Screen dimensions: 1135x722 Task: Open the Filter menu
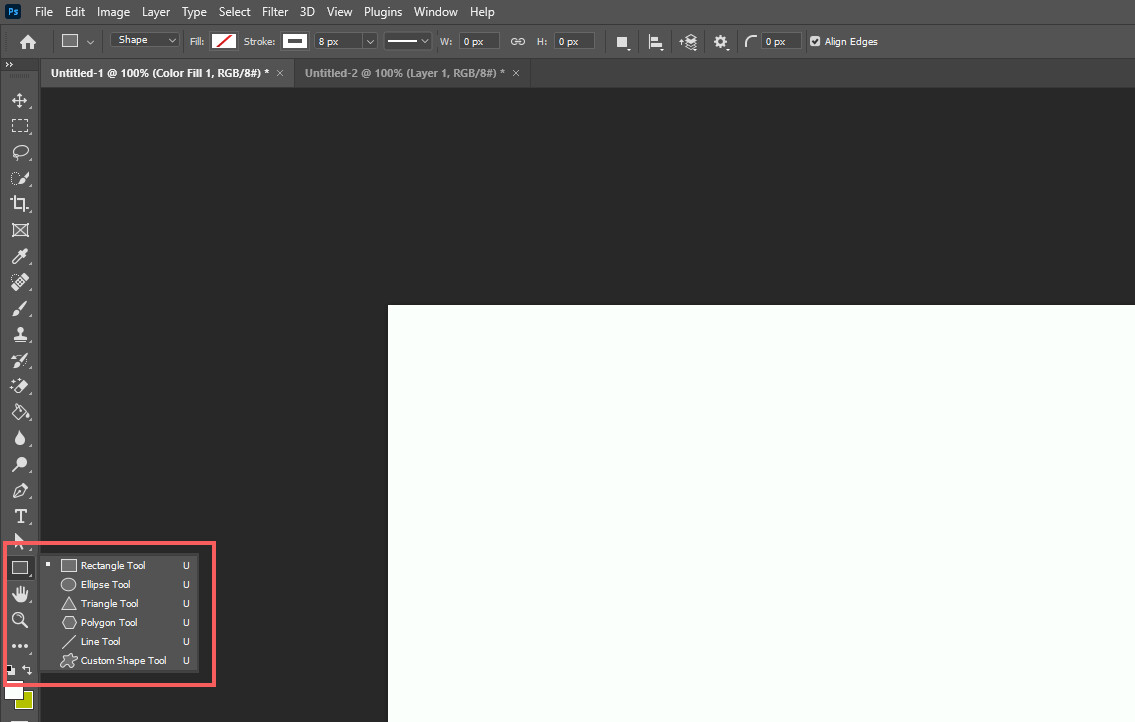click(x=274, y=12)
